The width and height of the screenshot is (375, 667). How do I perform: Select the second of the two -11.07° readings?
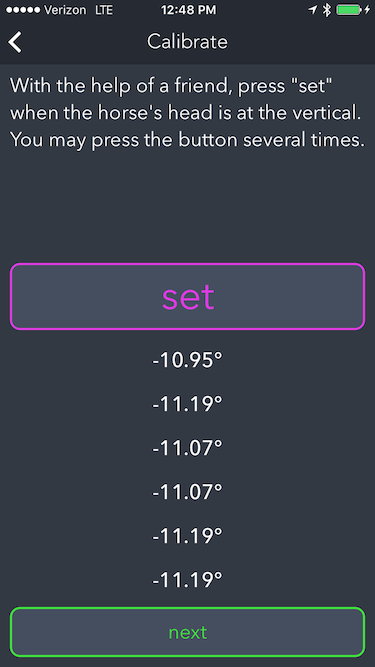[188, 492]
